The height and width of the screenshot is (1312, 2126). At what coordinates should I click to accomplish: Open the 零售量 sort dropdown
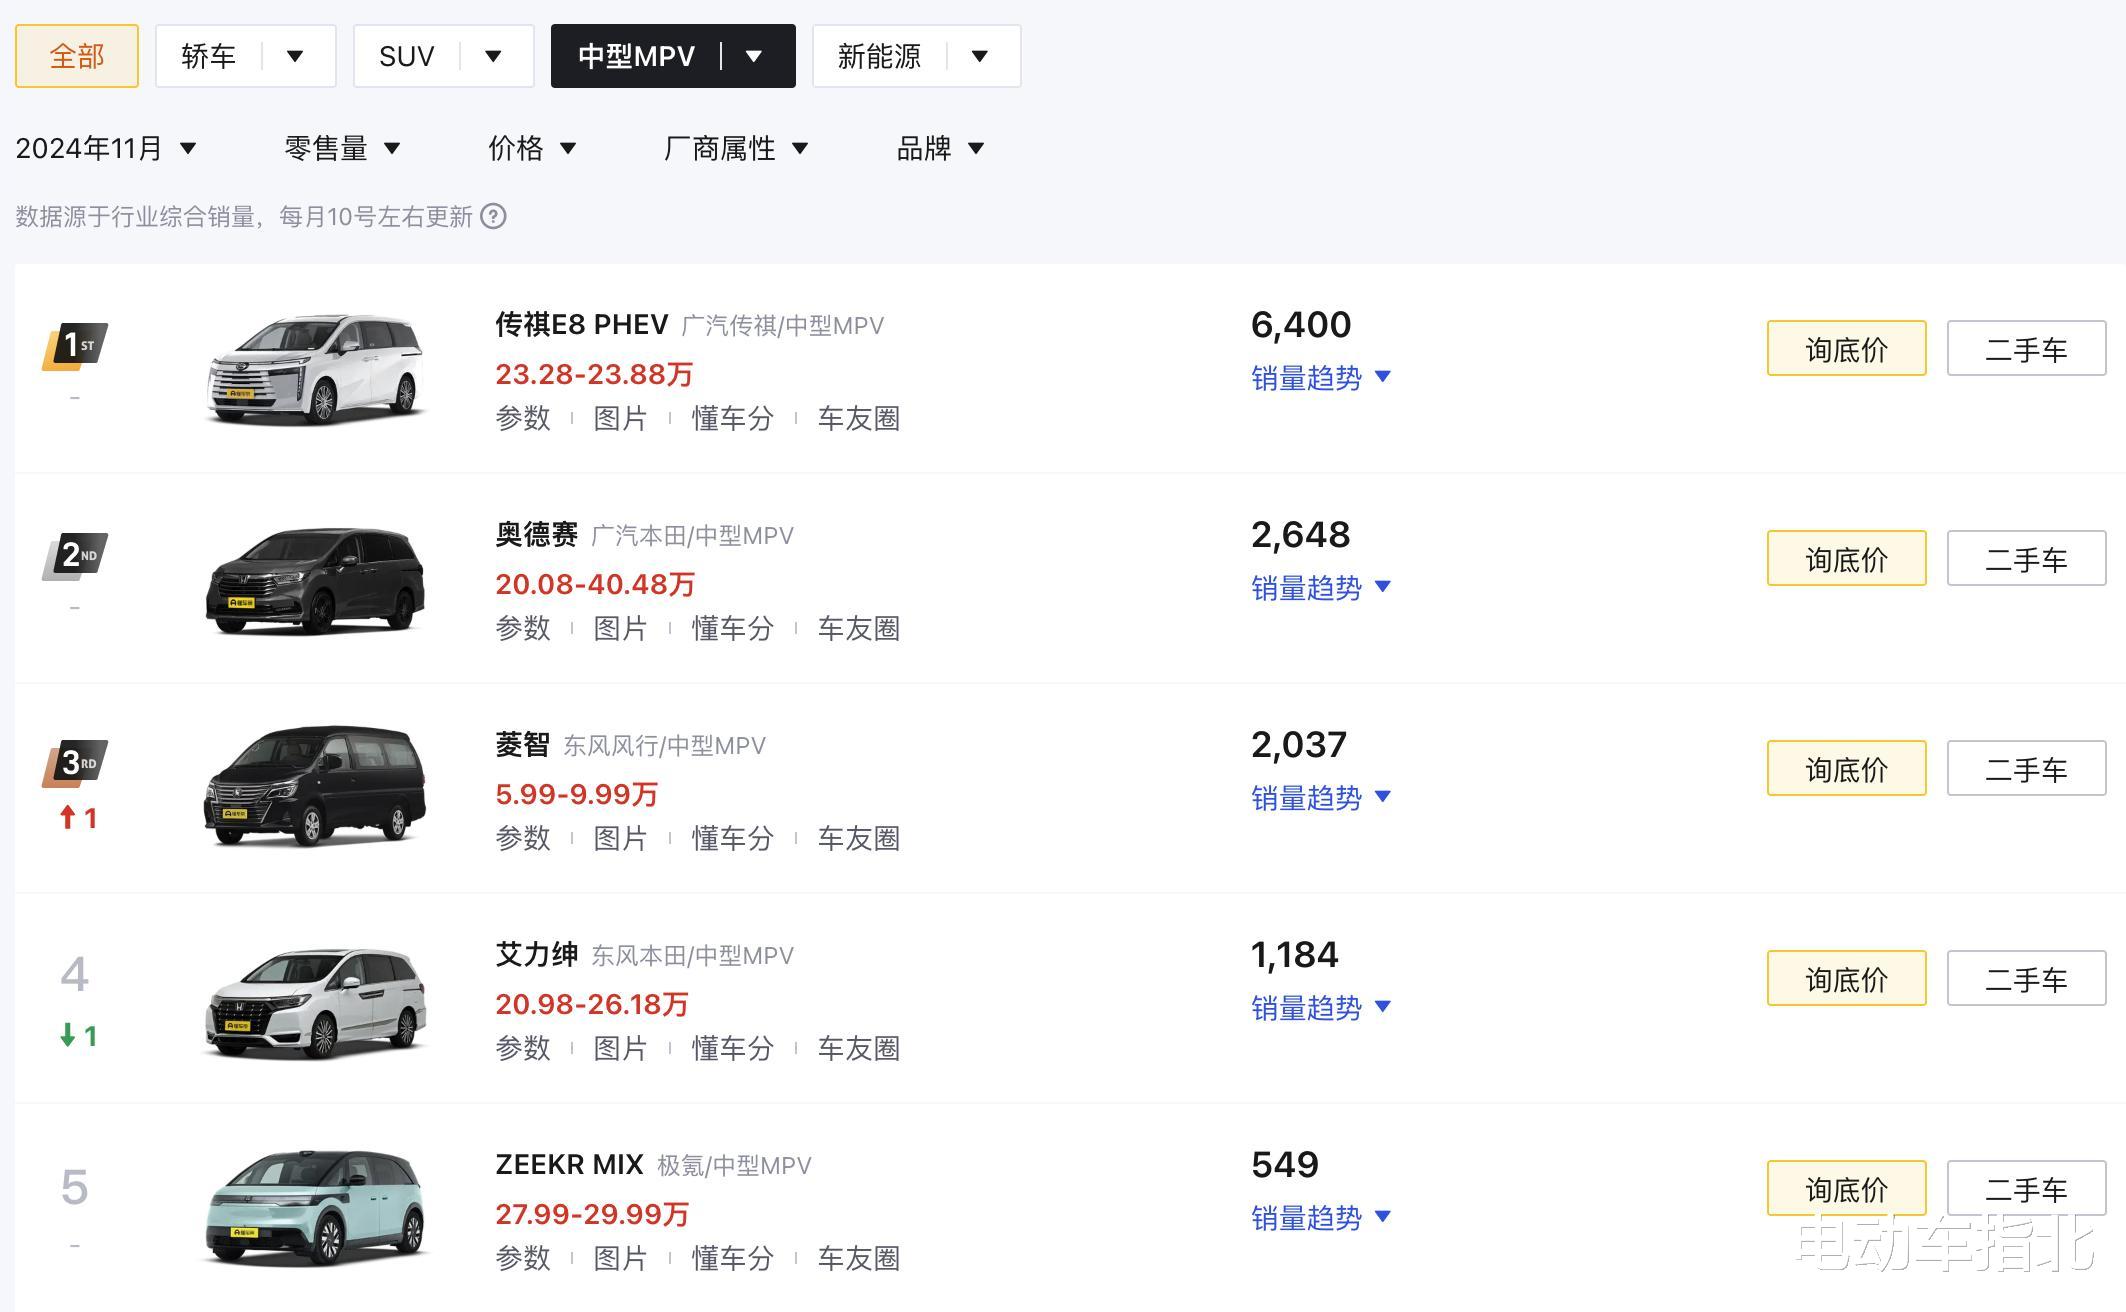[342, 149]
